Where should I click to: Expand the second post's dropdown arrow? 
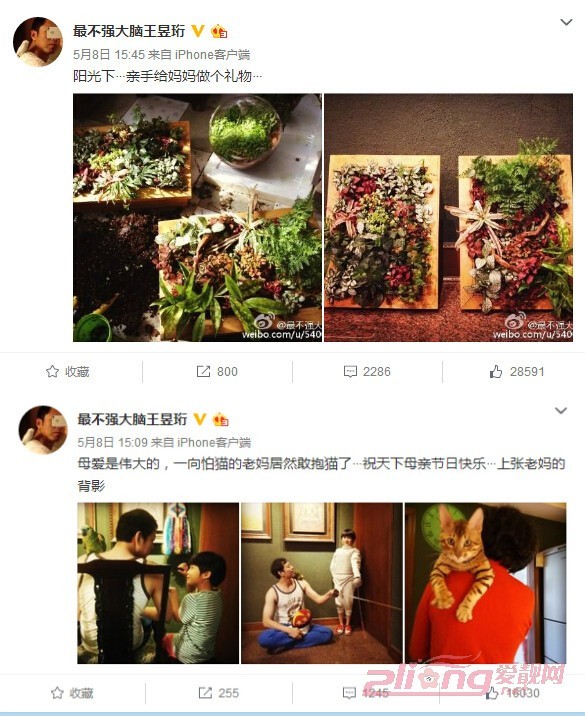tap(561, 411)
